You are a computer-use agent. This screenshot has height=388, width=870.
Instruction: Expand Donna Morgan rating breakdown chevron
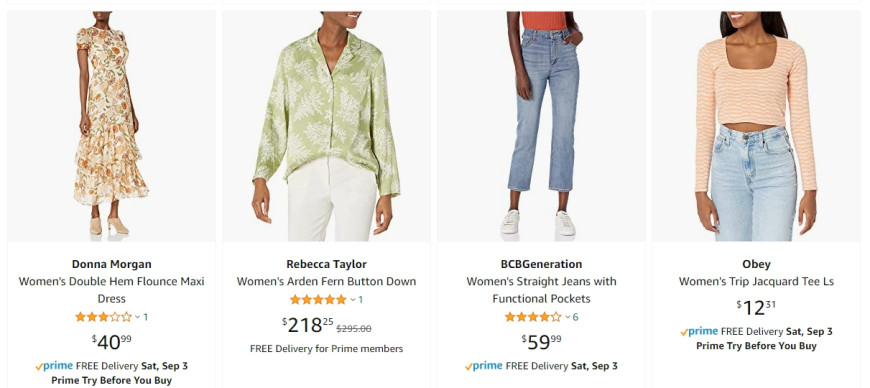138,318
